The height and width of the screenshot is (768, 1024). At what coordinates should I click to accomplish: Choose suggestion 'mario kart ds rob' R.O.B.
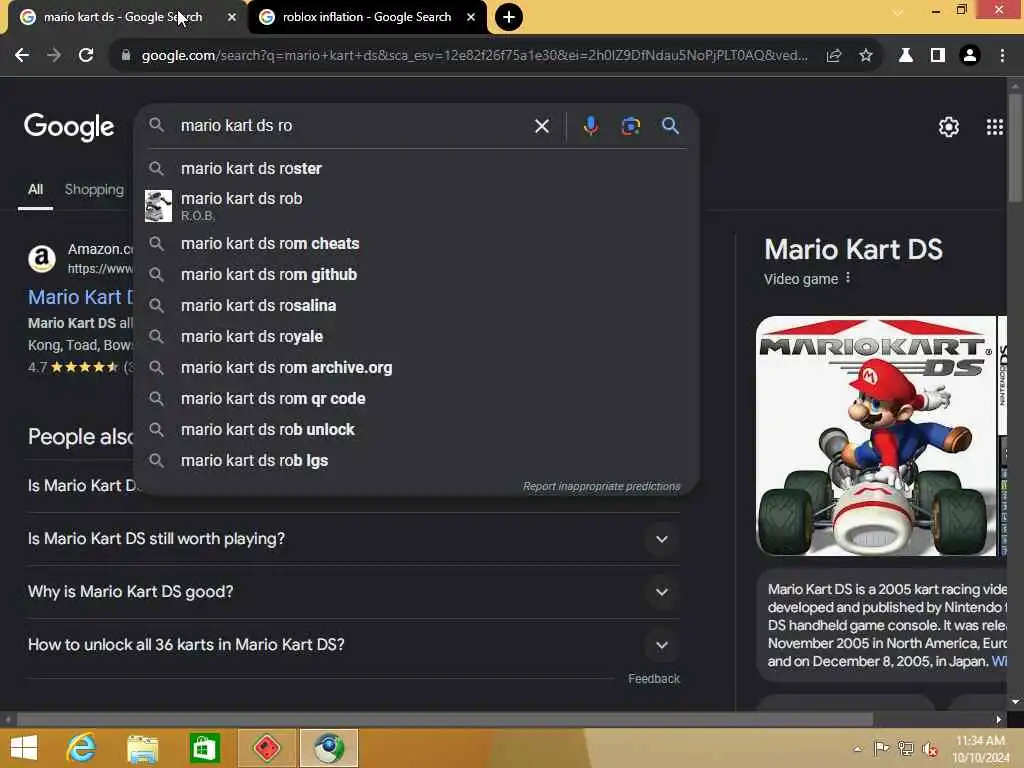pos(416,206)
